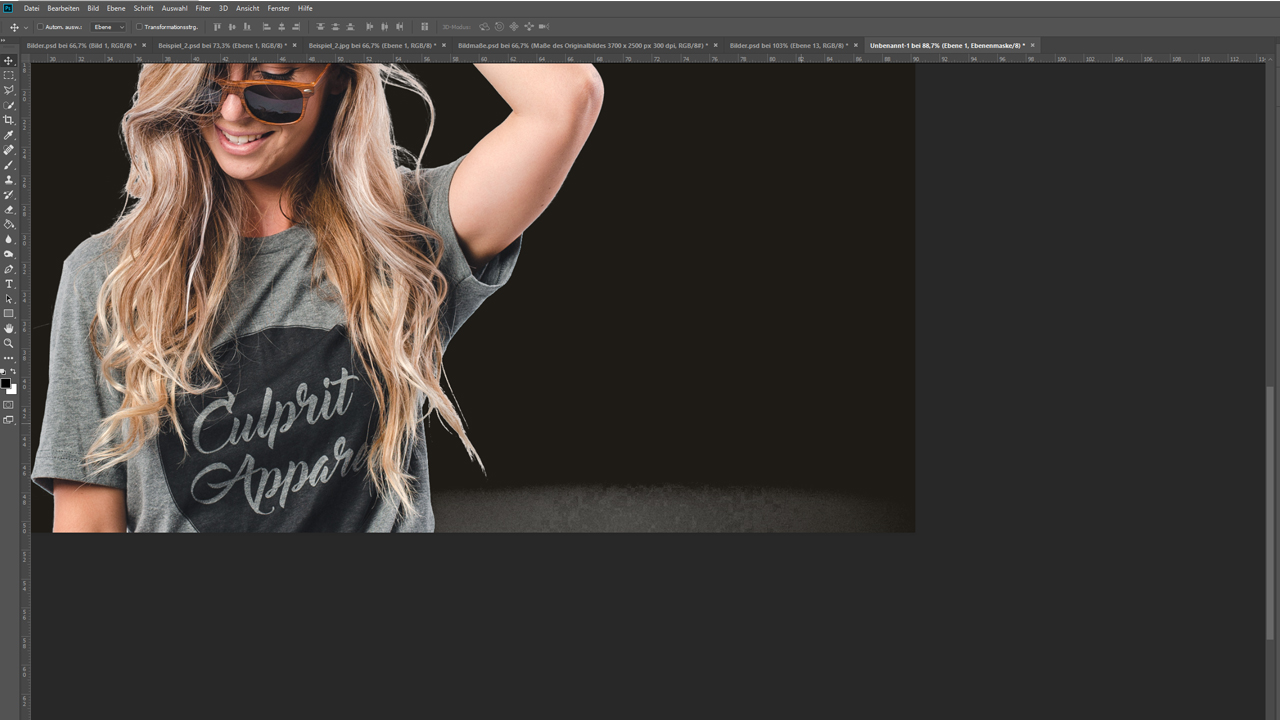Select the Hand tool
This screenshot has width=1280, height=720.
click(9, 328)
